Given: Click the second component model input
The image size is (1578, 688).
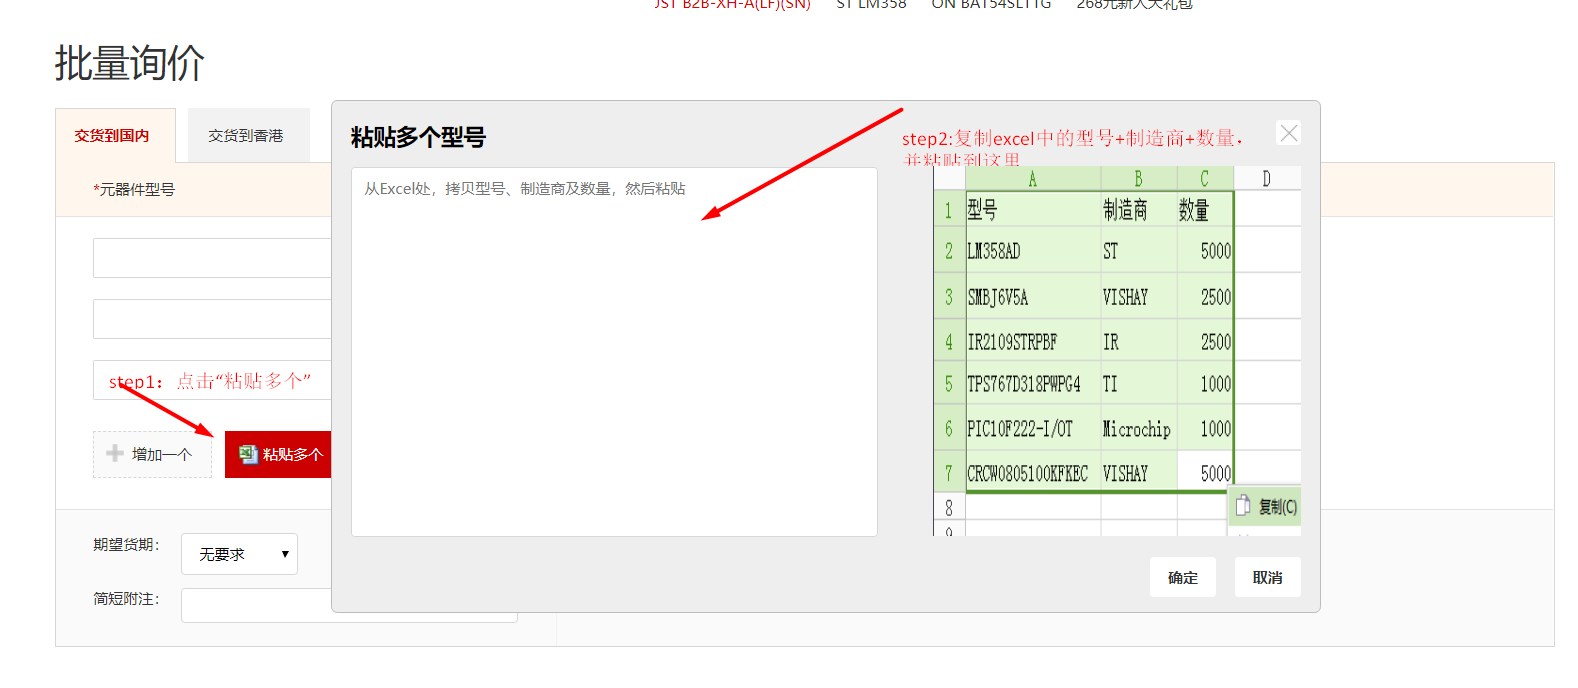Looking at the screenshot, I should pyautogui.click(x=212, y=319).
